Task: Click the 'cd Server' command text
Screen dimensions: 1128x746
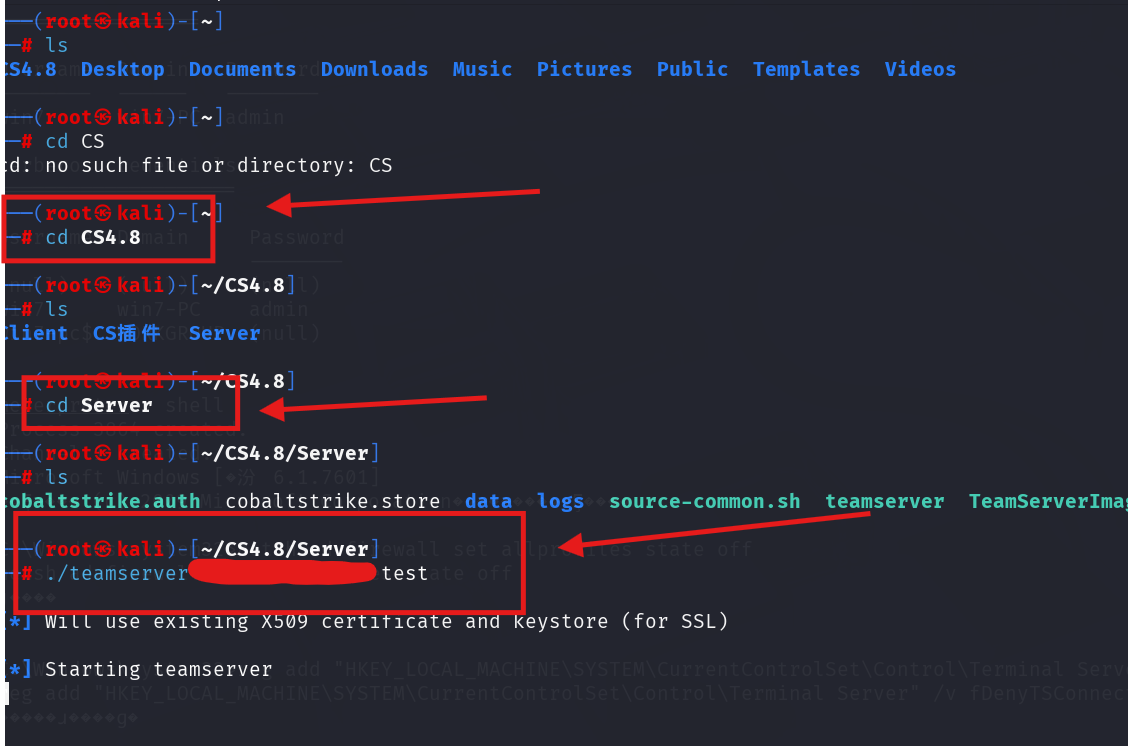Action: pos(99,405)
